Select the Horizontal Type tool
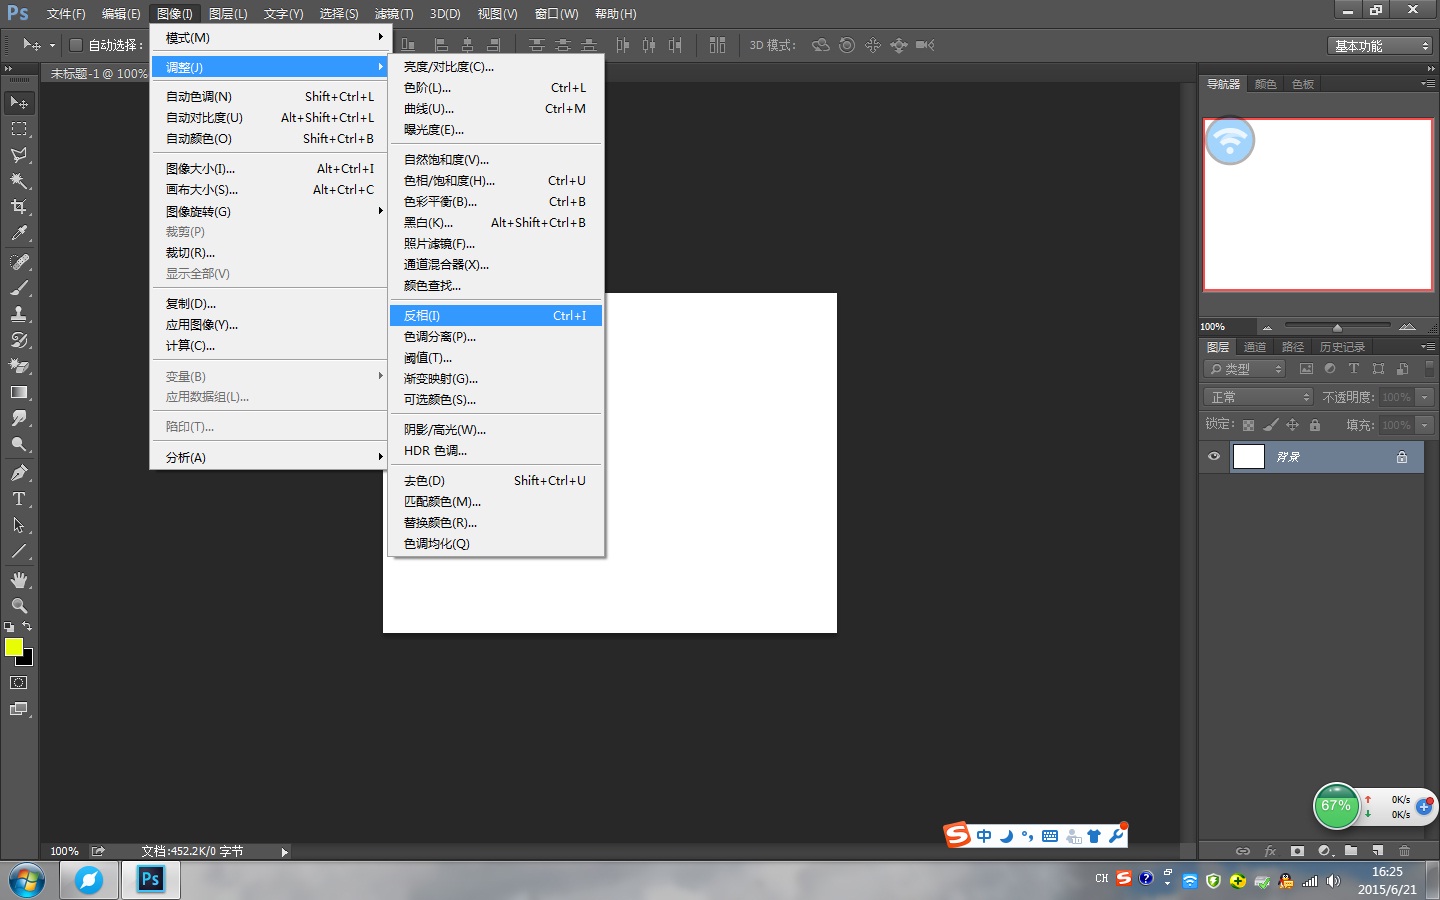Viewport: 1440px width, 900px height. coord(19,499)
